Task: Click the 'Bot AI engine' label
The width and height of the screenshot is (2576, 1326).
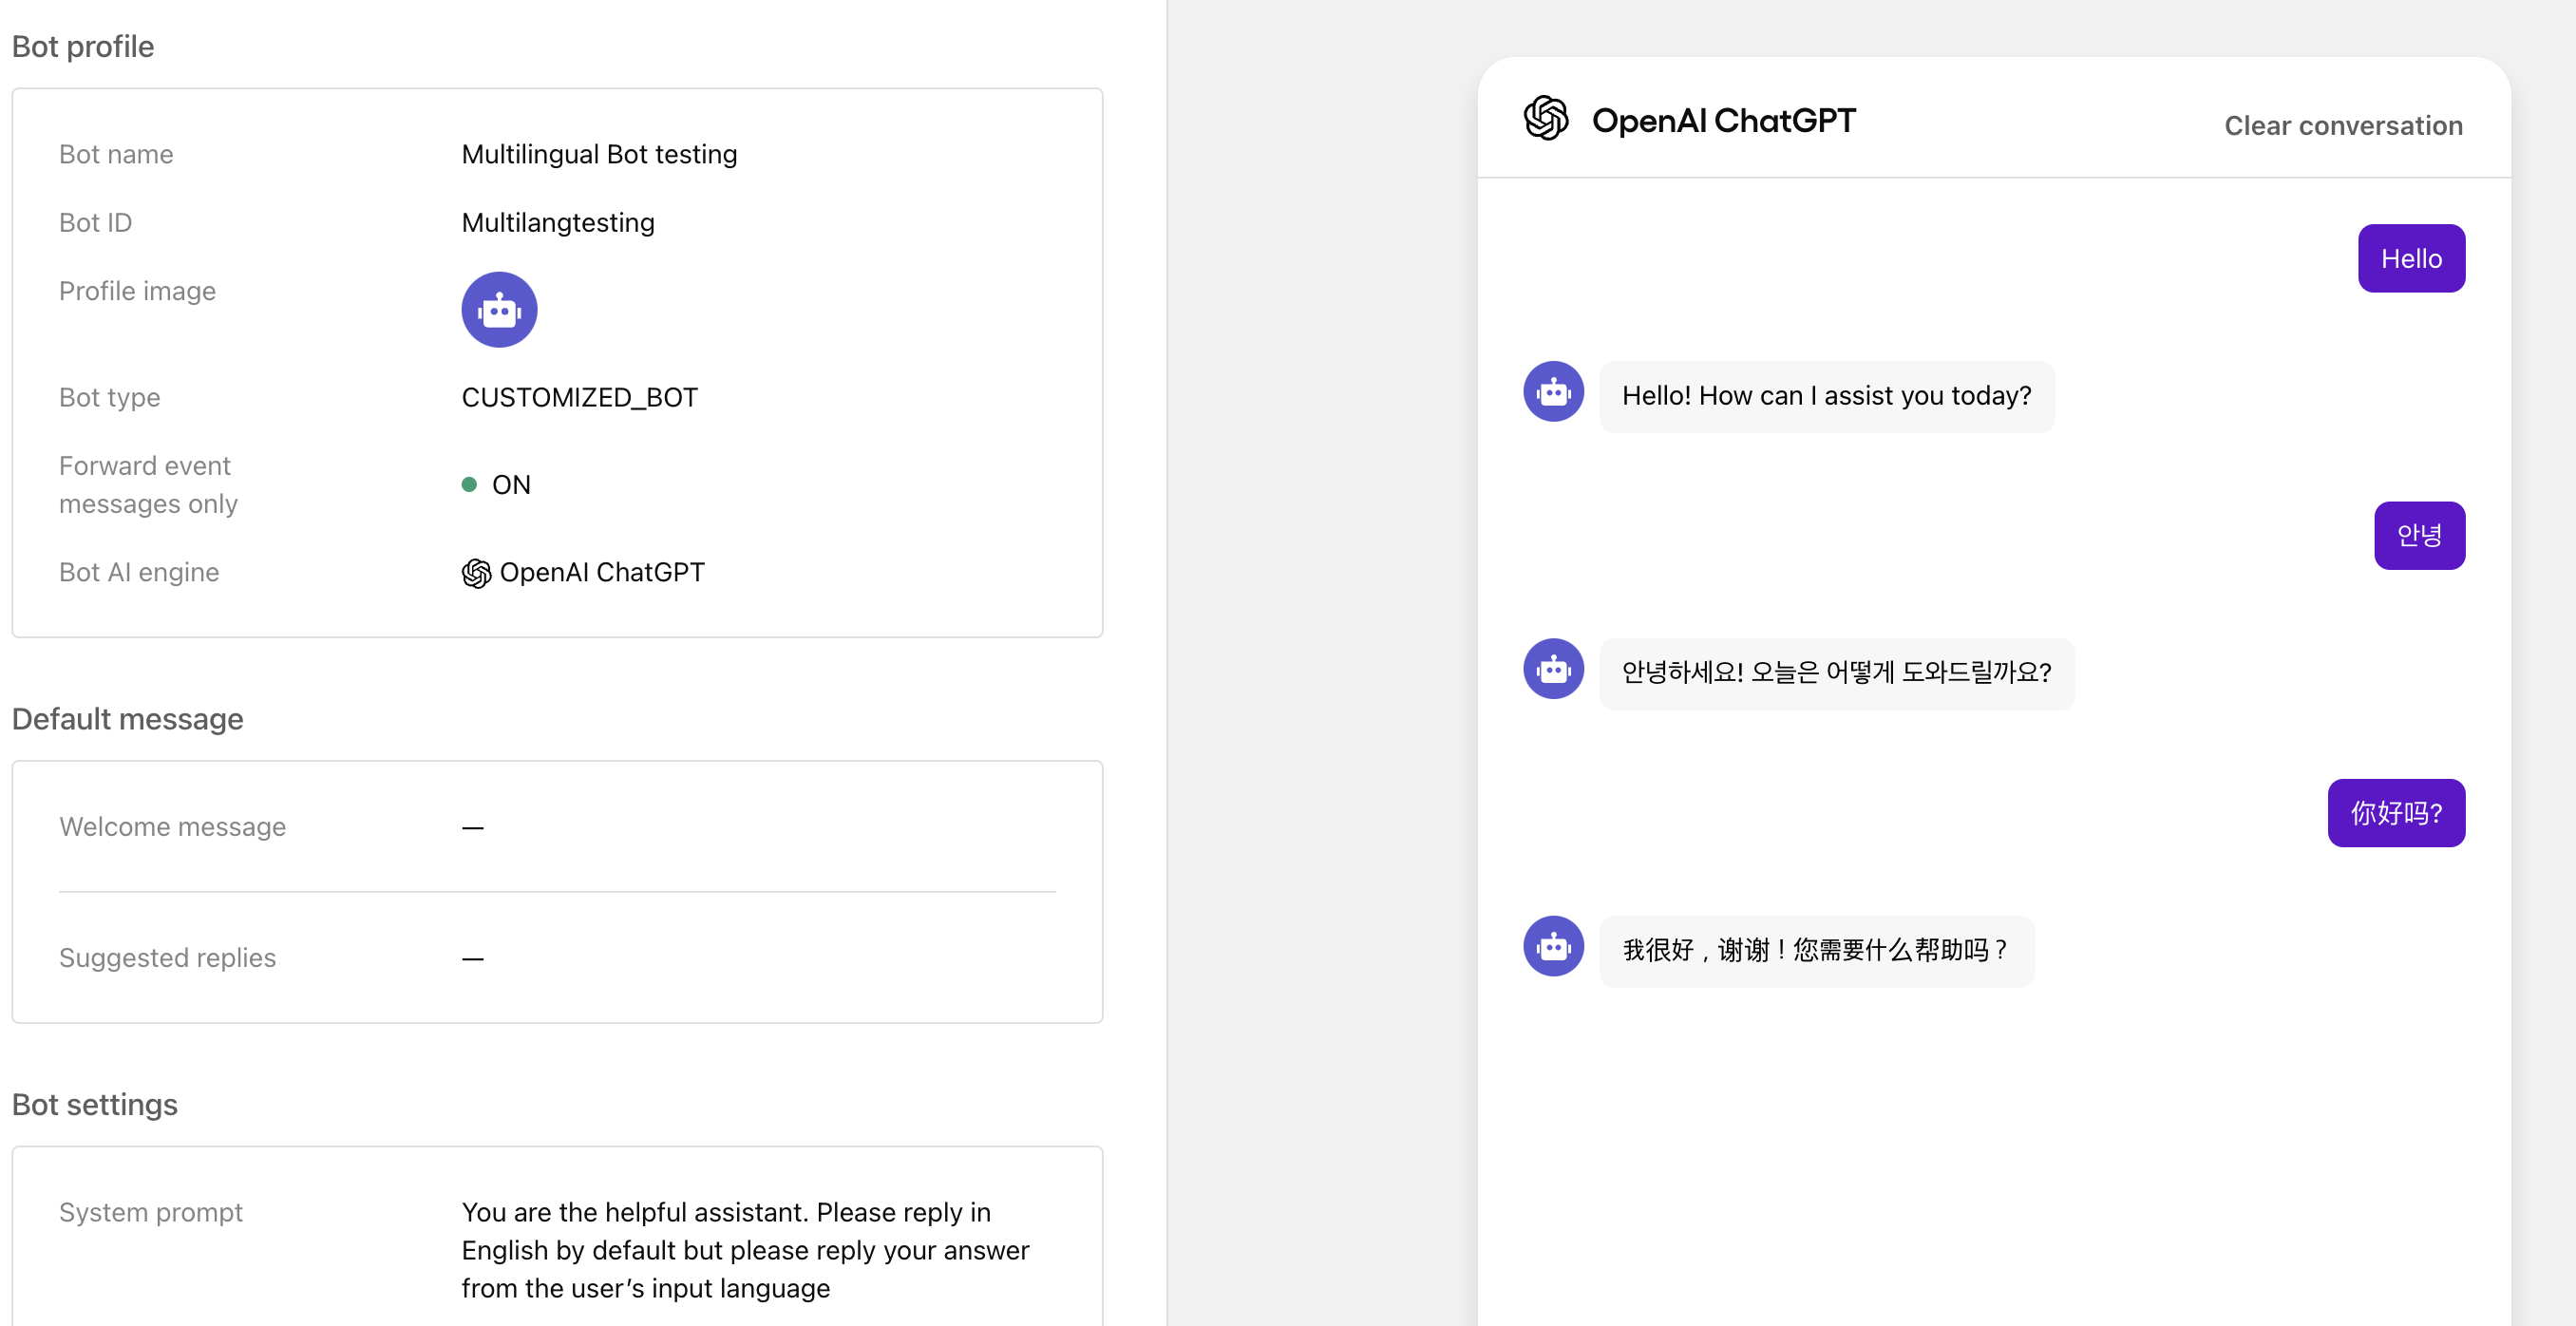Action: [x=139, y=572]
